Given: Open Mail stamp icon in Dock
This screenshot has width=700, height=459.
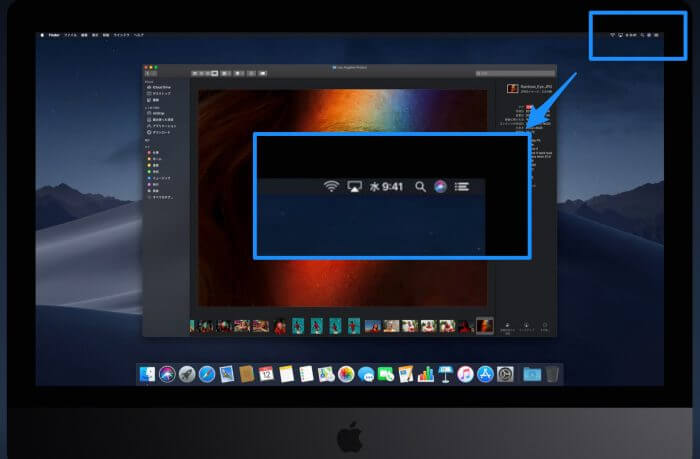Looking at the screenshot, I should point(227,374).
